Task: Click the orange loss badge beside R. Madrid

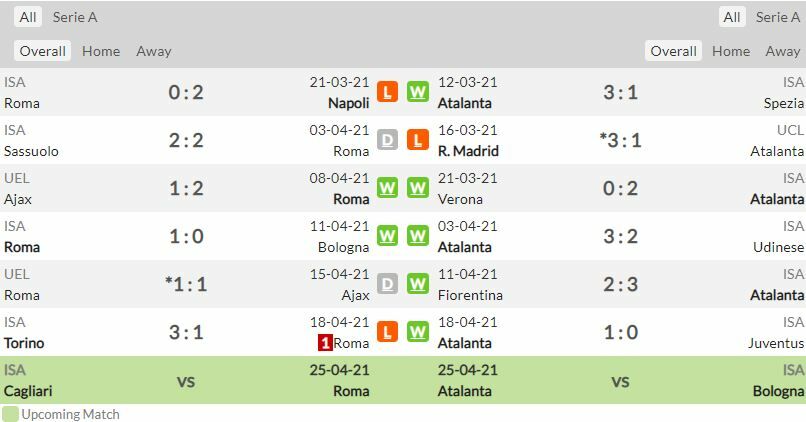Action: (x=418, y=141)
